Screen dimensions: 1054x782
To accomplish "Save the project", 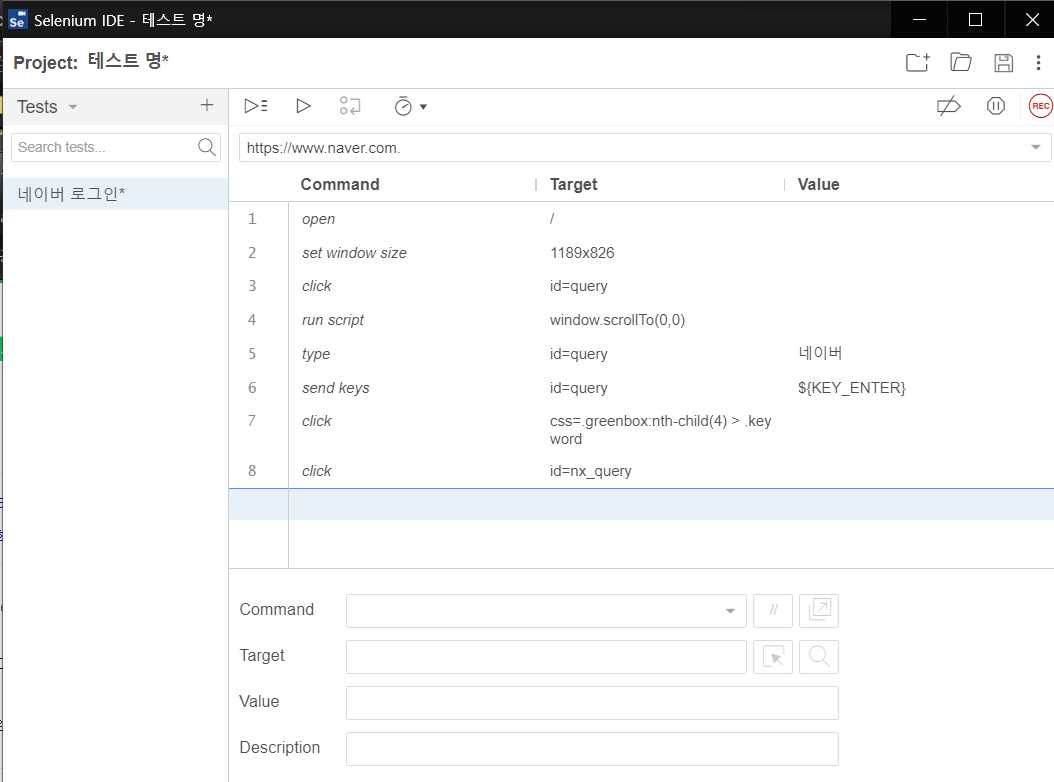I will (1003, 62).
